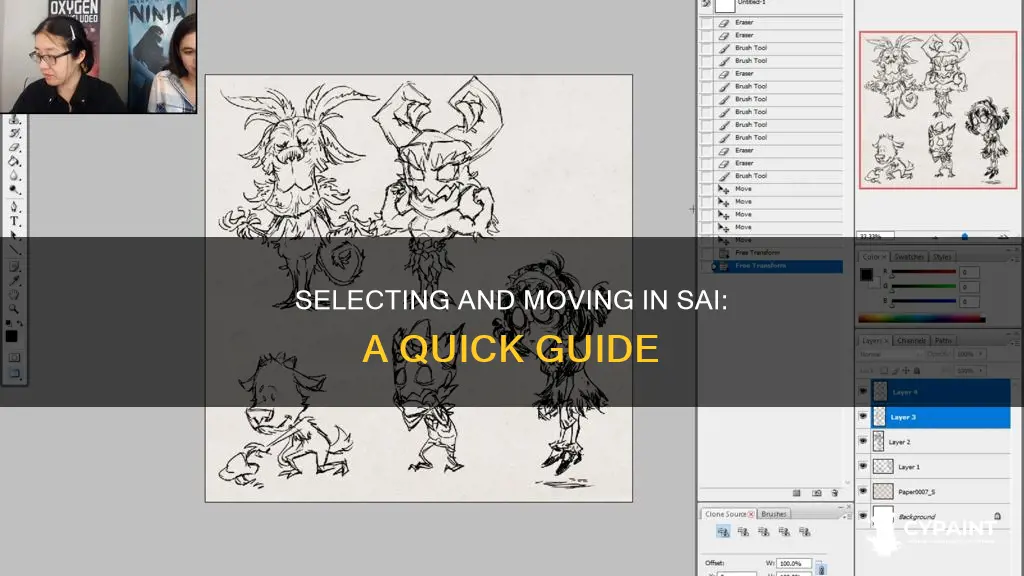Pick a color from the color ramp bar
The height and width of the screenshot is (576, 1024).
pos(921,319)
